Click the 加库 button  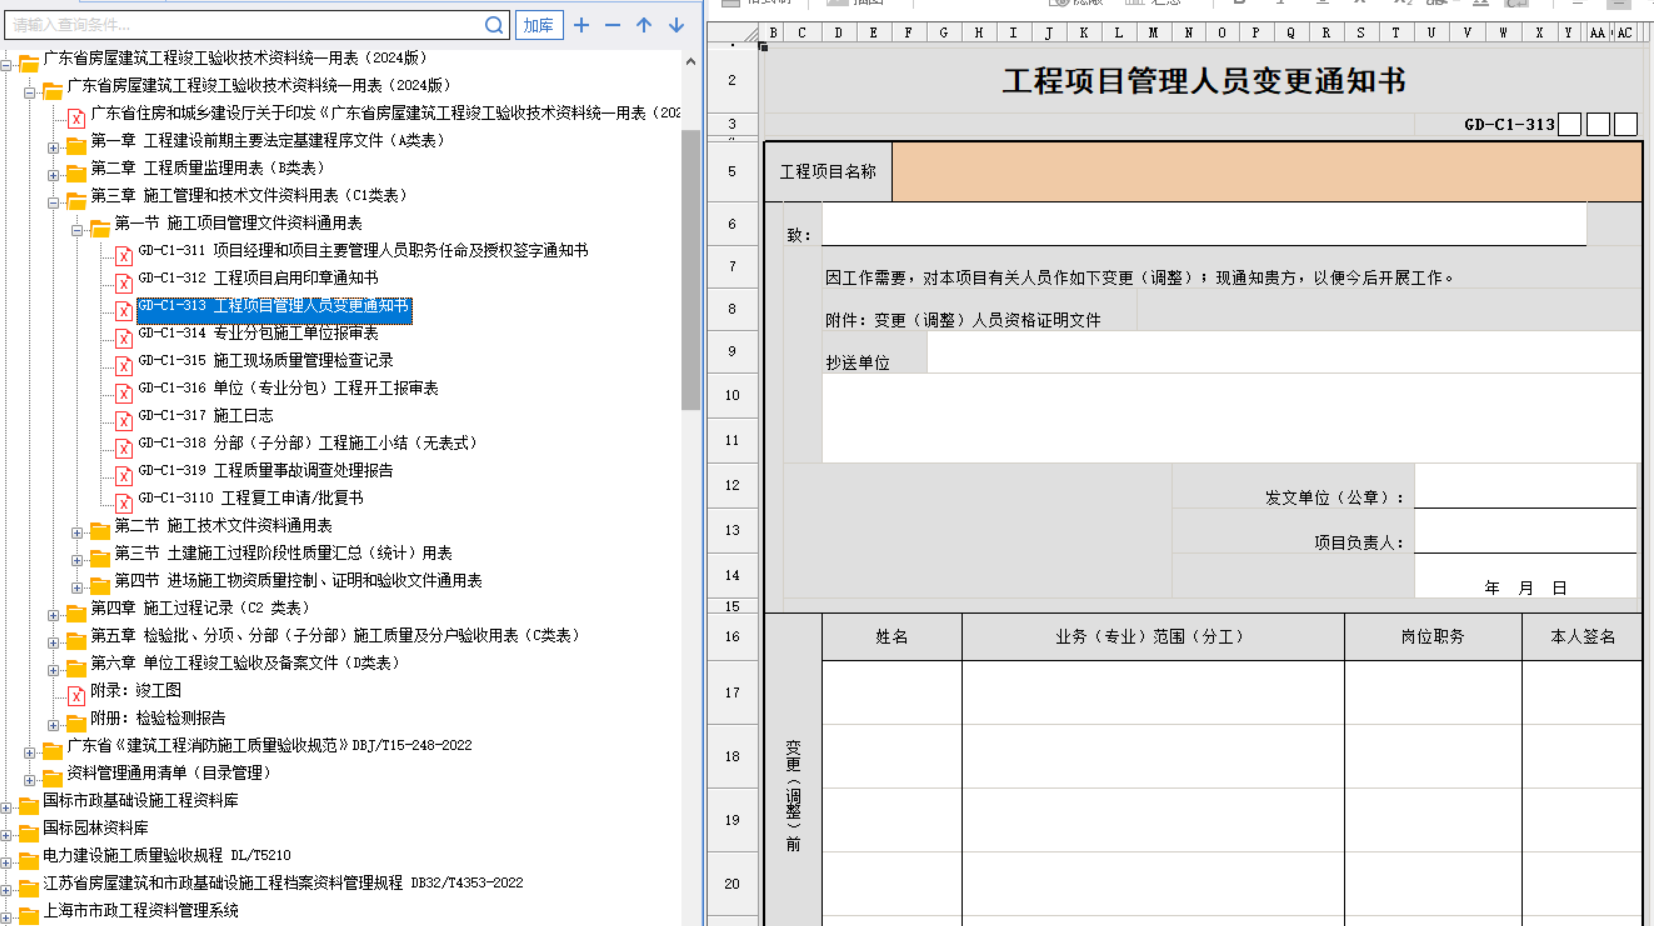coord(539,25)
